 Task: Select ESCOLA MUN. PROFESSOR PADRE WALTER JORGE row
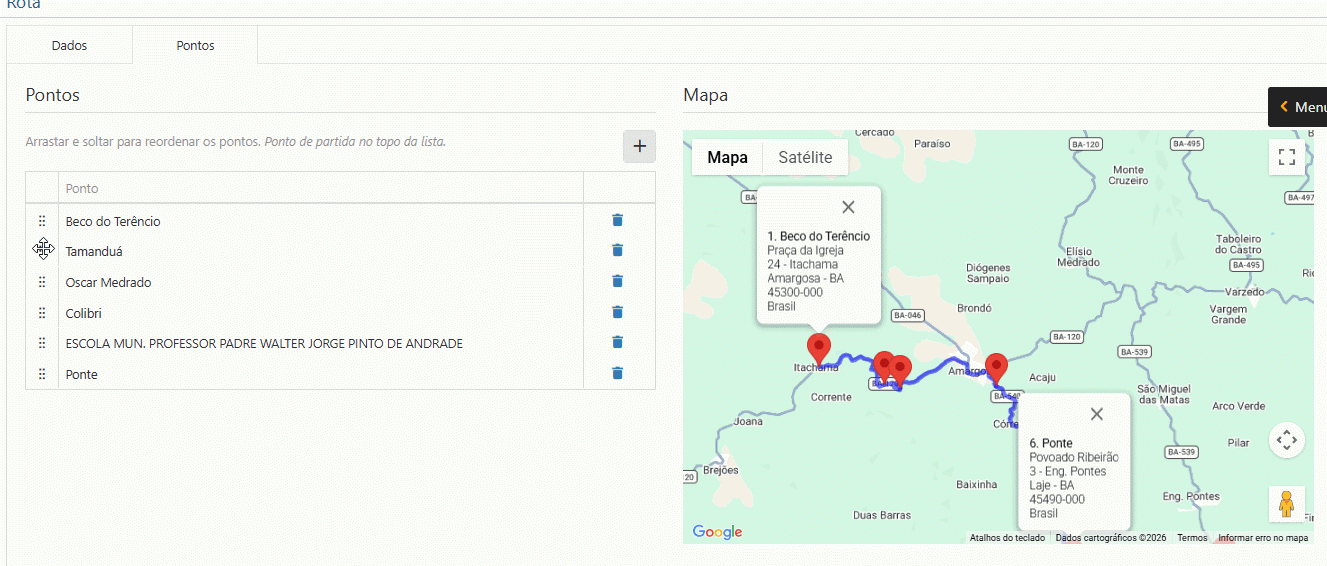coord(264,343)
